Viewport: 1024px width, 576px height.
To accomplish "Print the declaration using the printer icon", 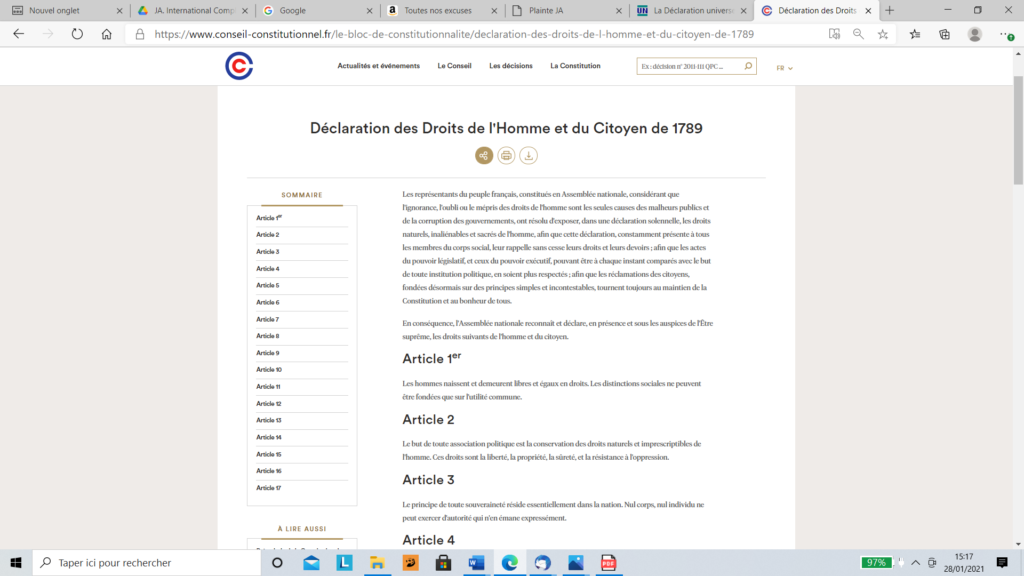I will pyautogui.click(x=506, y=155).
